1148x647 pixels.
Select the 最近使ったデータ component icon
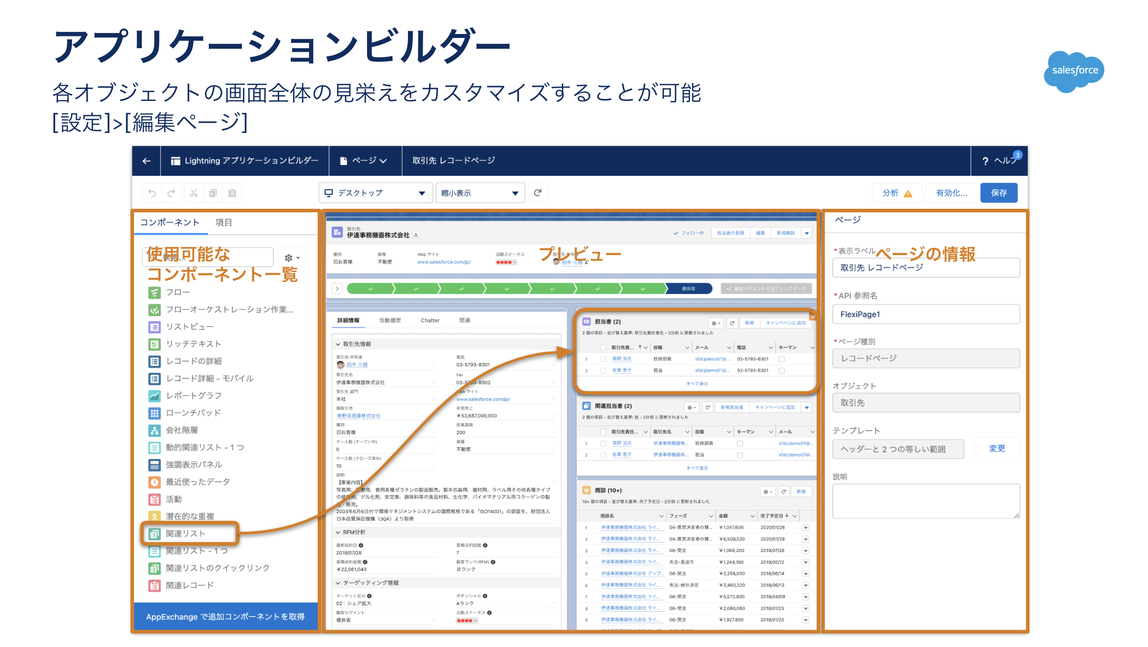(154, 482)
